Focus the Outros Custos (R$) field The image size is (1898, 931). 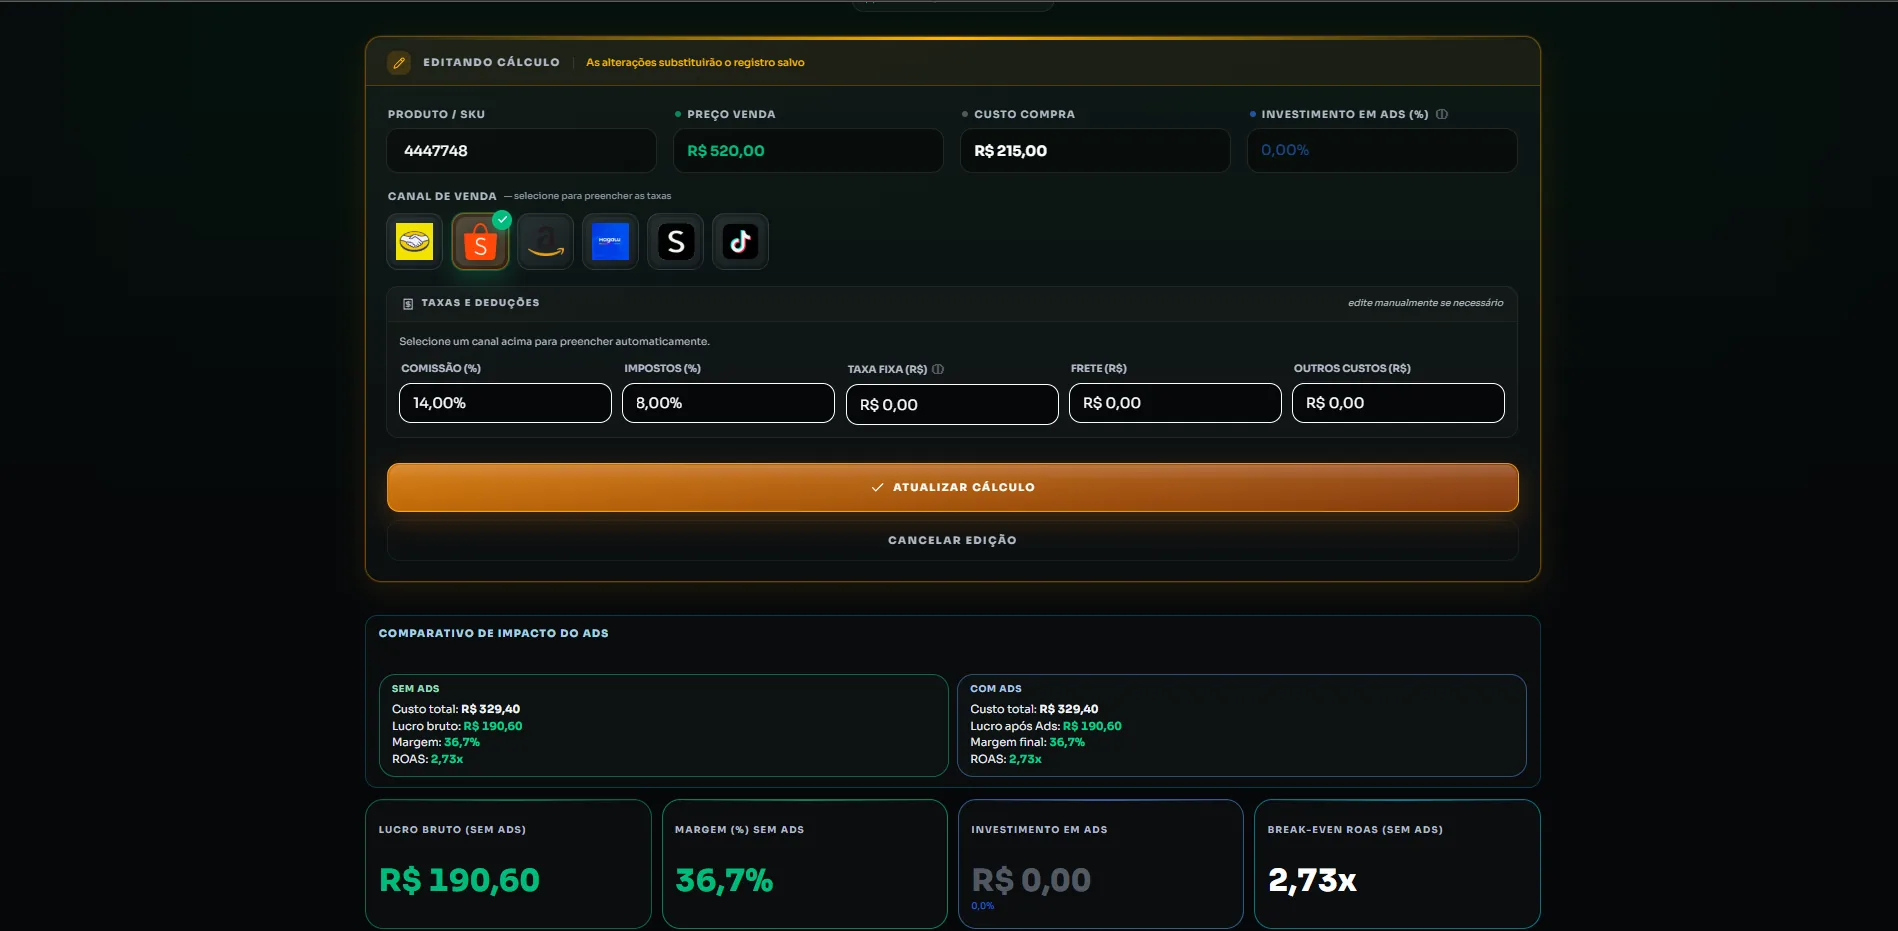tap(1398, 403)
